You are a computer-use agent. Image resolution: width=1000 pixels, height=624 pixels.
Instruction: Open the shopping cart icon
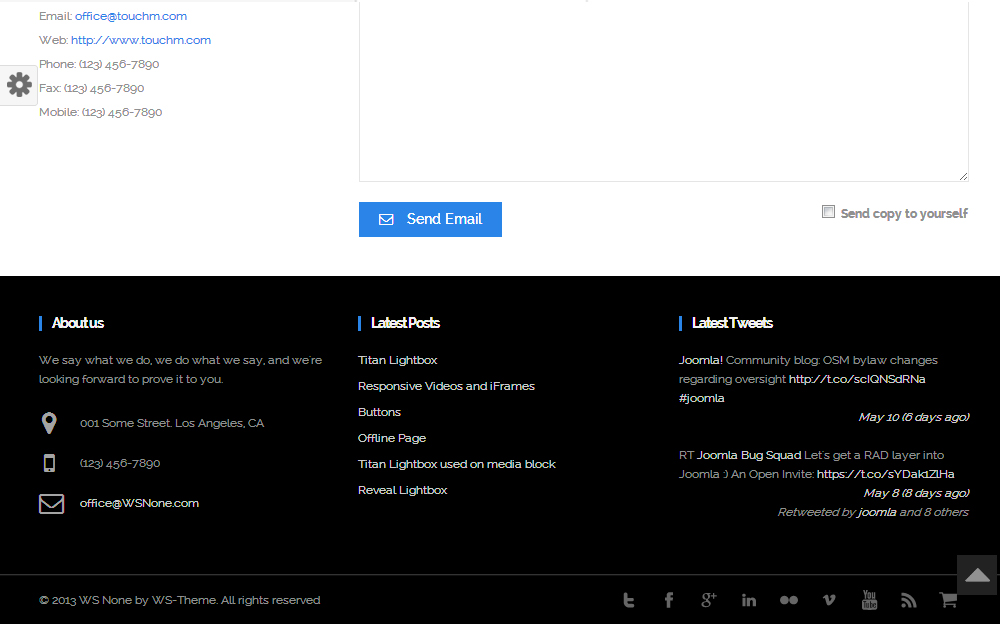click(948, 600)
